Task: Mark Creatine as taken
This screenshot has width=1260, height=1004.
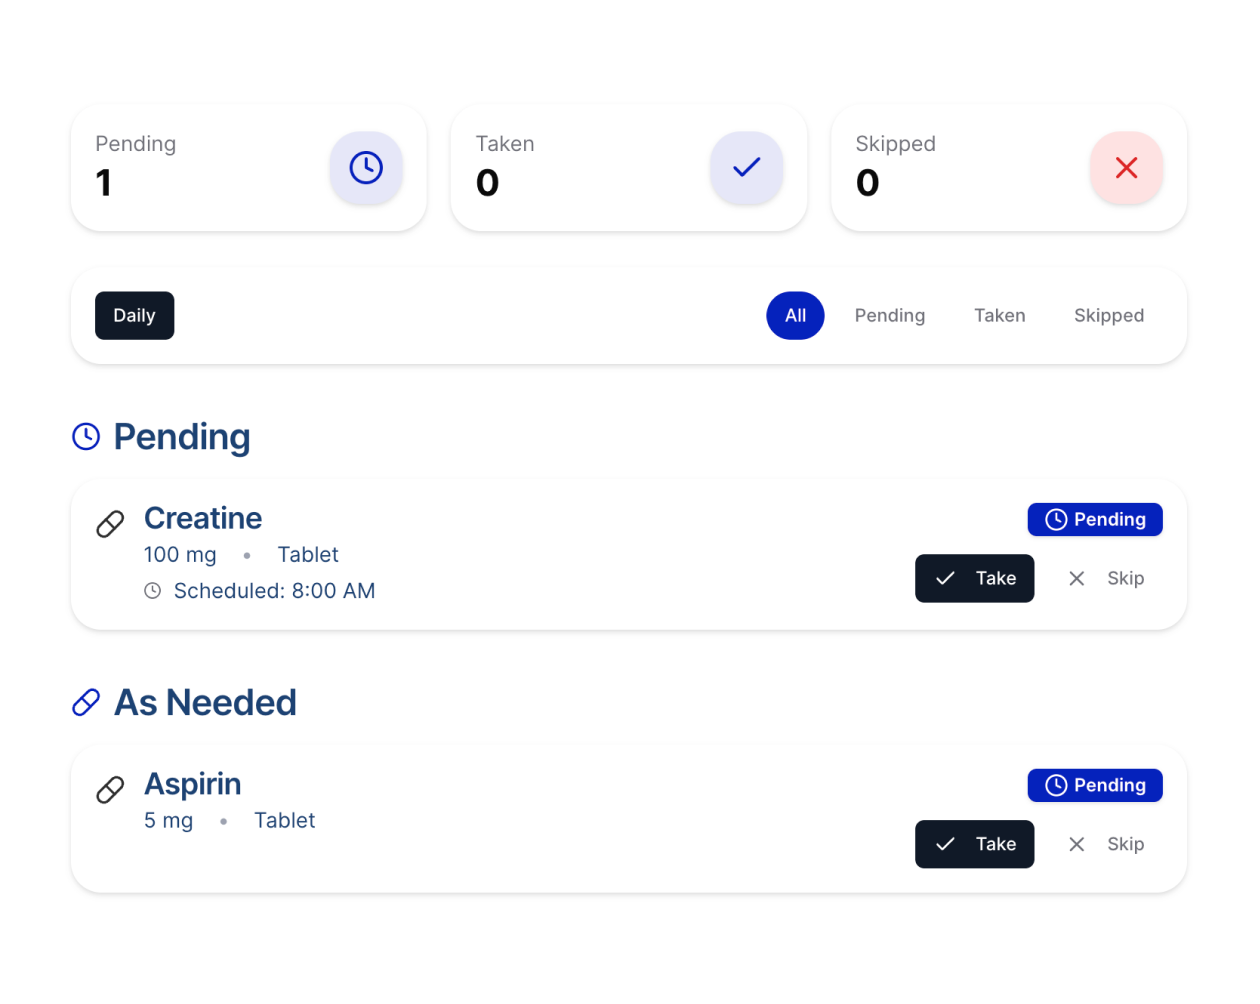Action: pyautogui.click(x=974, y=579)
